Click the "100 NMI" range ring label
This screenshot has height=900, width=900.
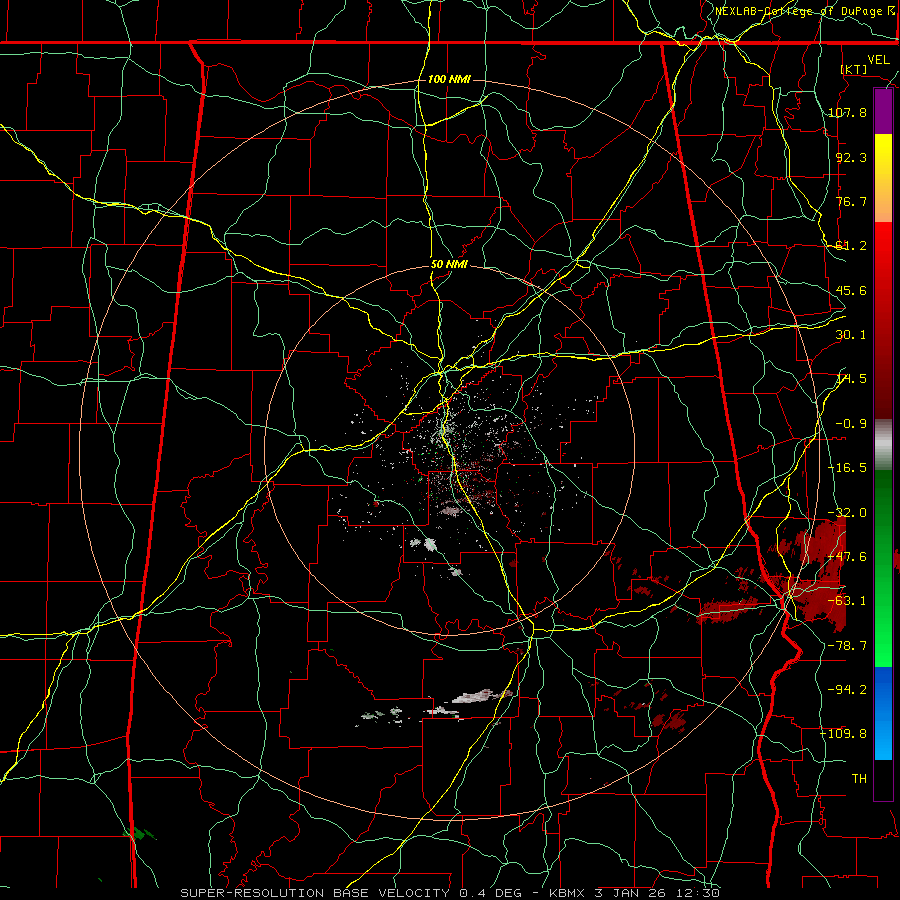pyautogui.click(x=449, y=79)
